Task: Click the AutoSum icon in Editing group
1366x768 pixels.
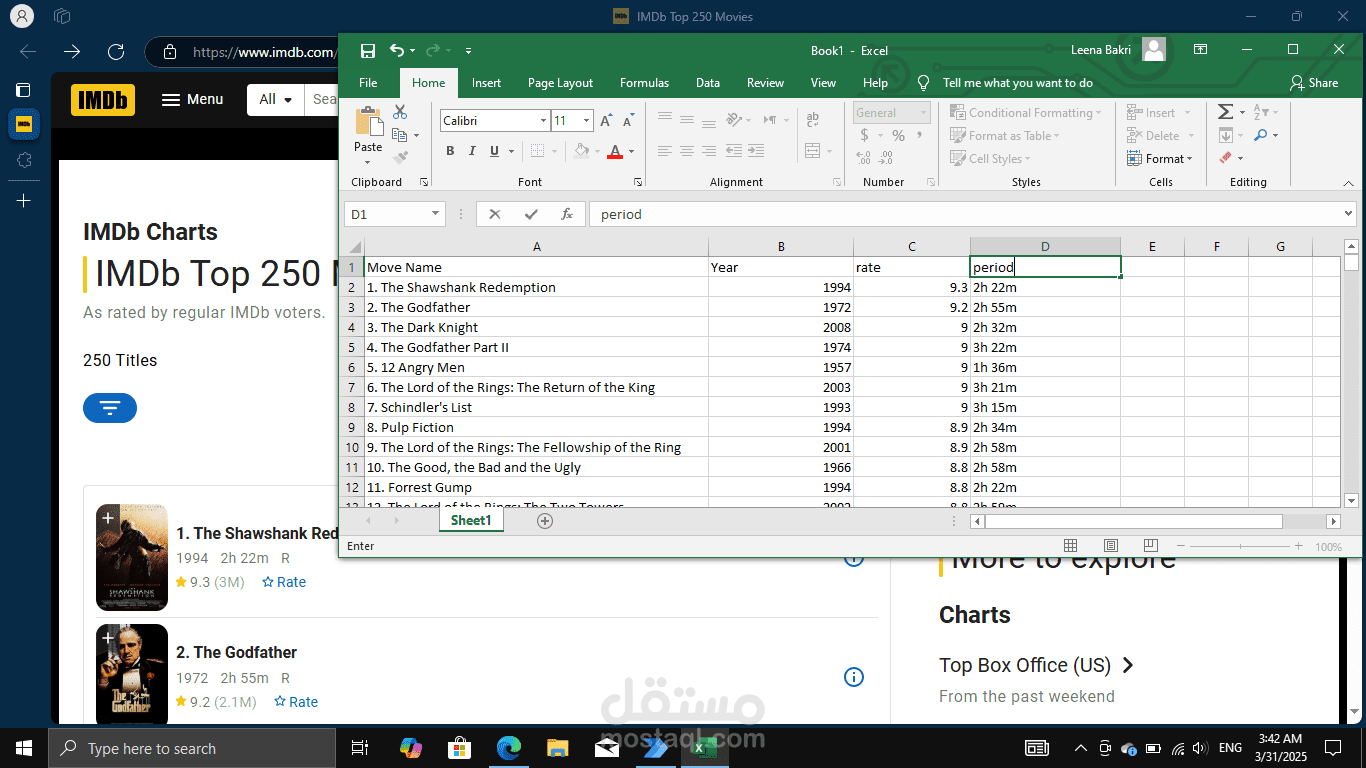Action: 1225,112
